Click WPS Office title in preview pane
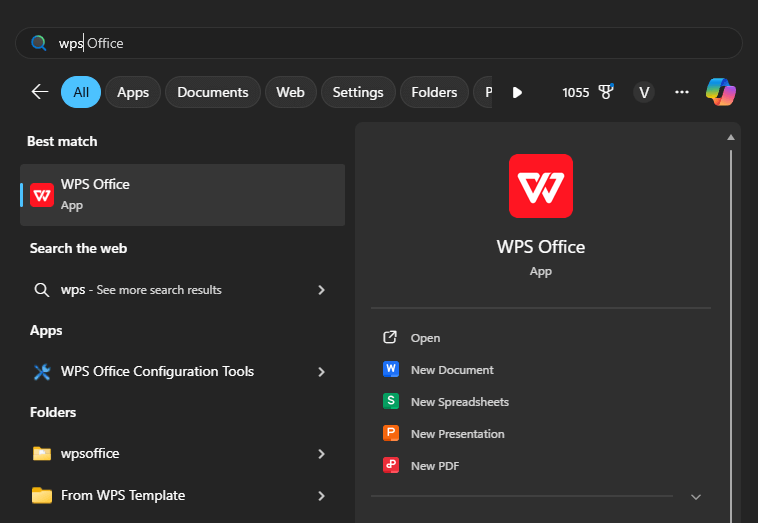 click(x=540, y=247)
